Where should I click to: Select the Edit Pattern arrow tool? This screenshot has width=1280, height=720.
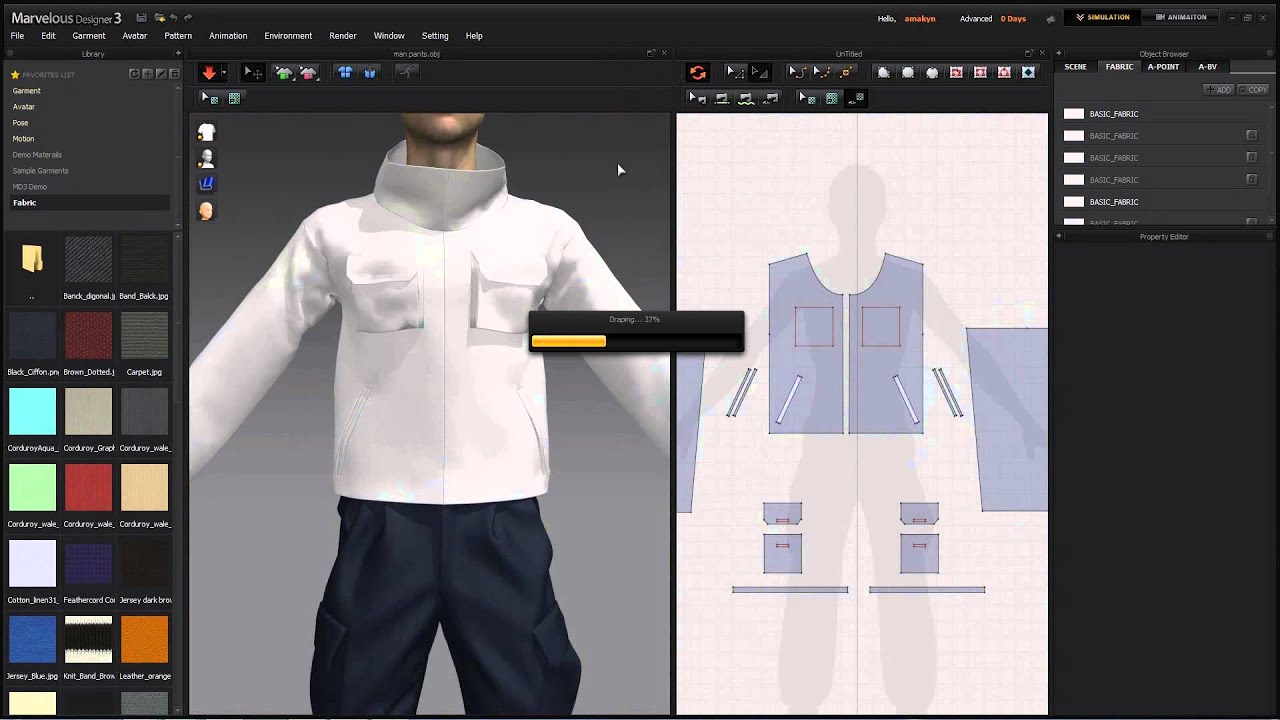(x=734, y=72)
